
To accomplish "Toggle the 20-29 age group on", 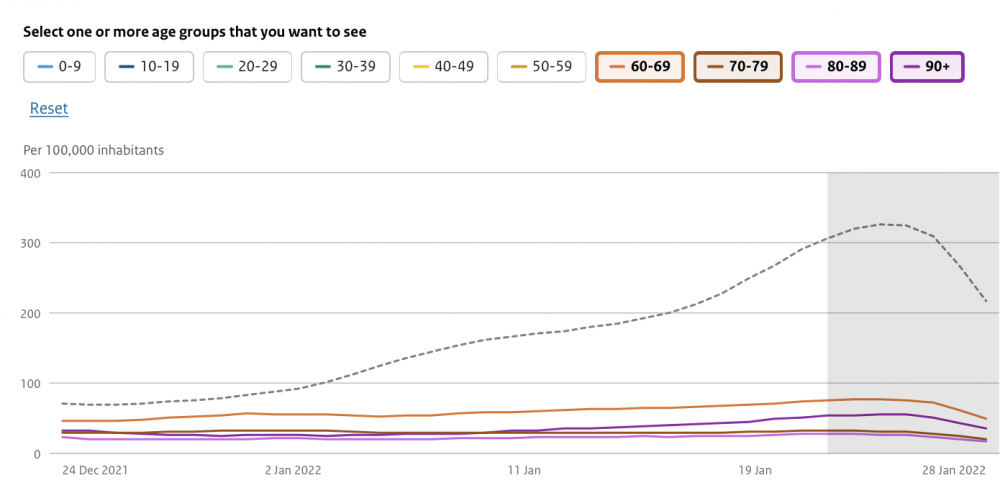I will 247,66.
